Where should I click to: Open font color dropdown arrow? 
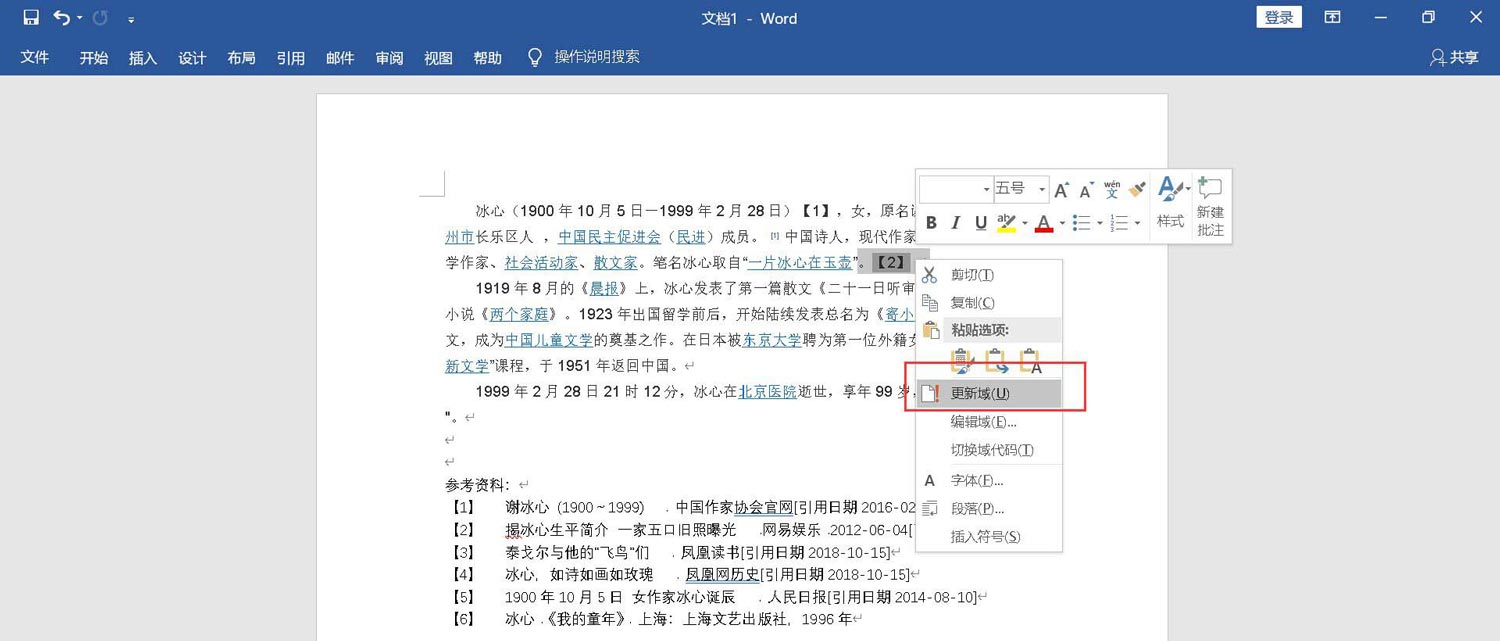pyautogui.click(x=1062, y=223)
